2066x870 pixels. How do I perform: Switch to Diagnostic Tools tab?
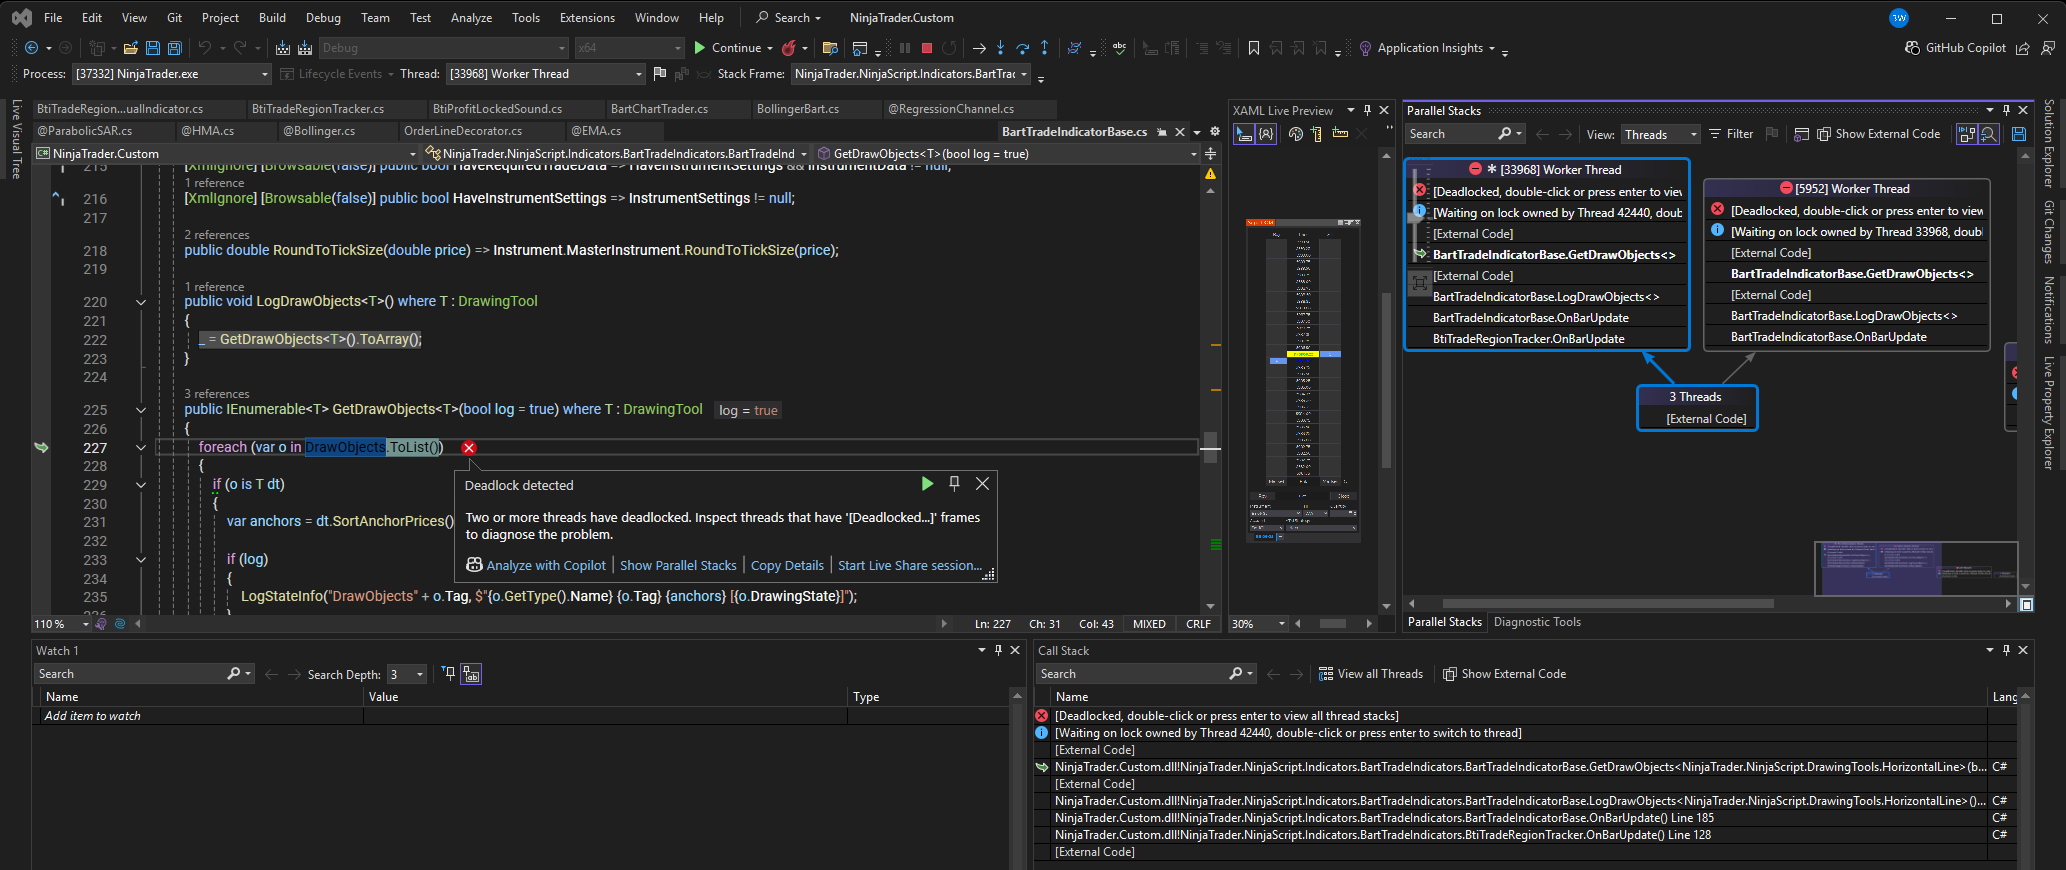[x=1537, y=622]
